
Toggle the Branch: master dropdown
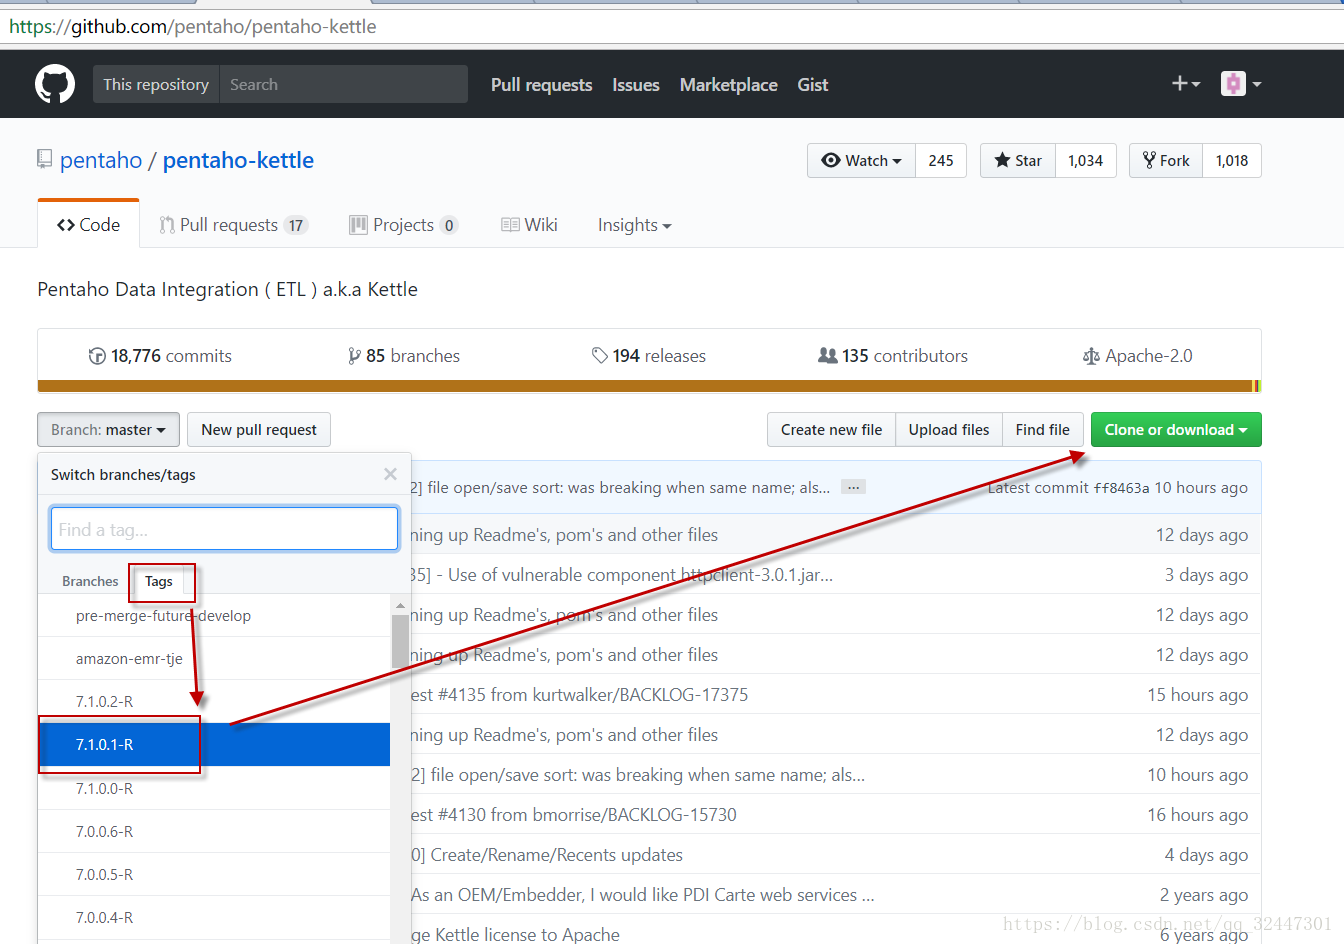tap(108, 430)
